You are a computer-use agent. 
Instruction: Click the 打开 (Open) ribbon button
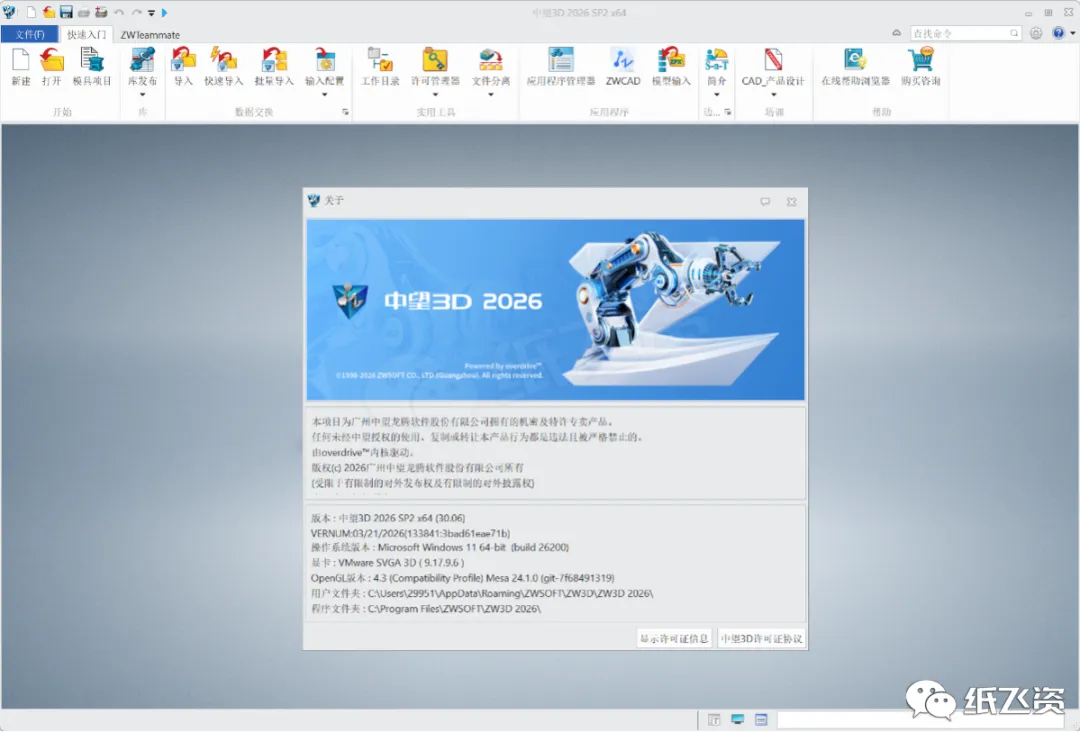(x=52, y=67)
